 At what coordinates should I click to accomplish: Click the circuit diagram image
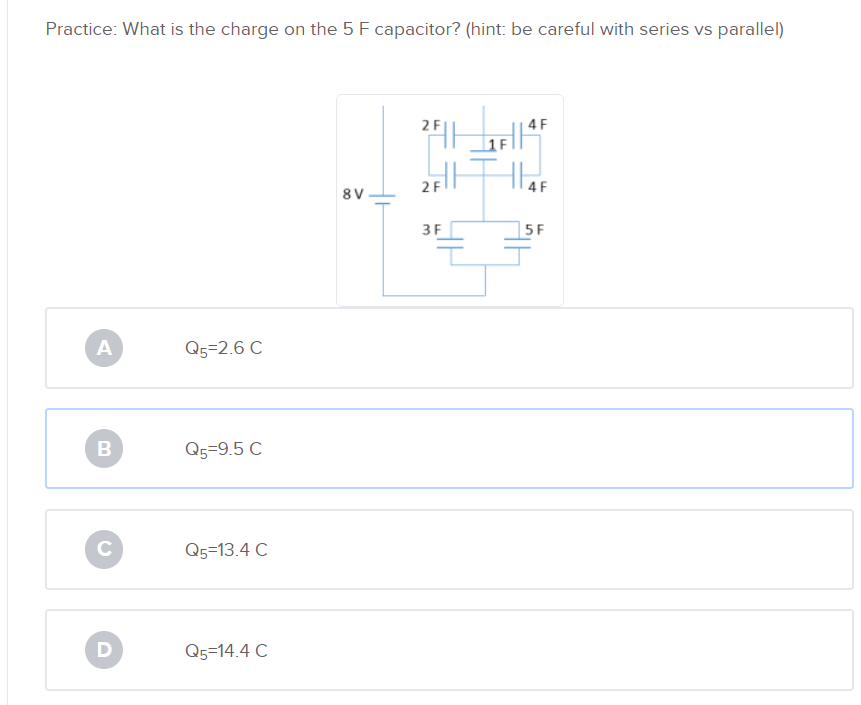[x=450, y=199]
